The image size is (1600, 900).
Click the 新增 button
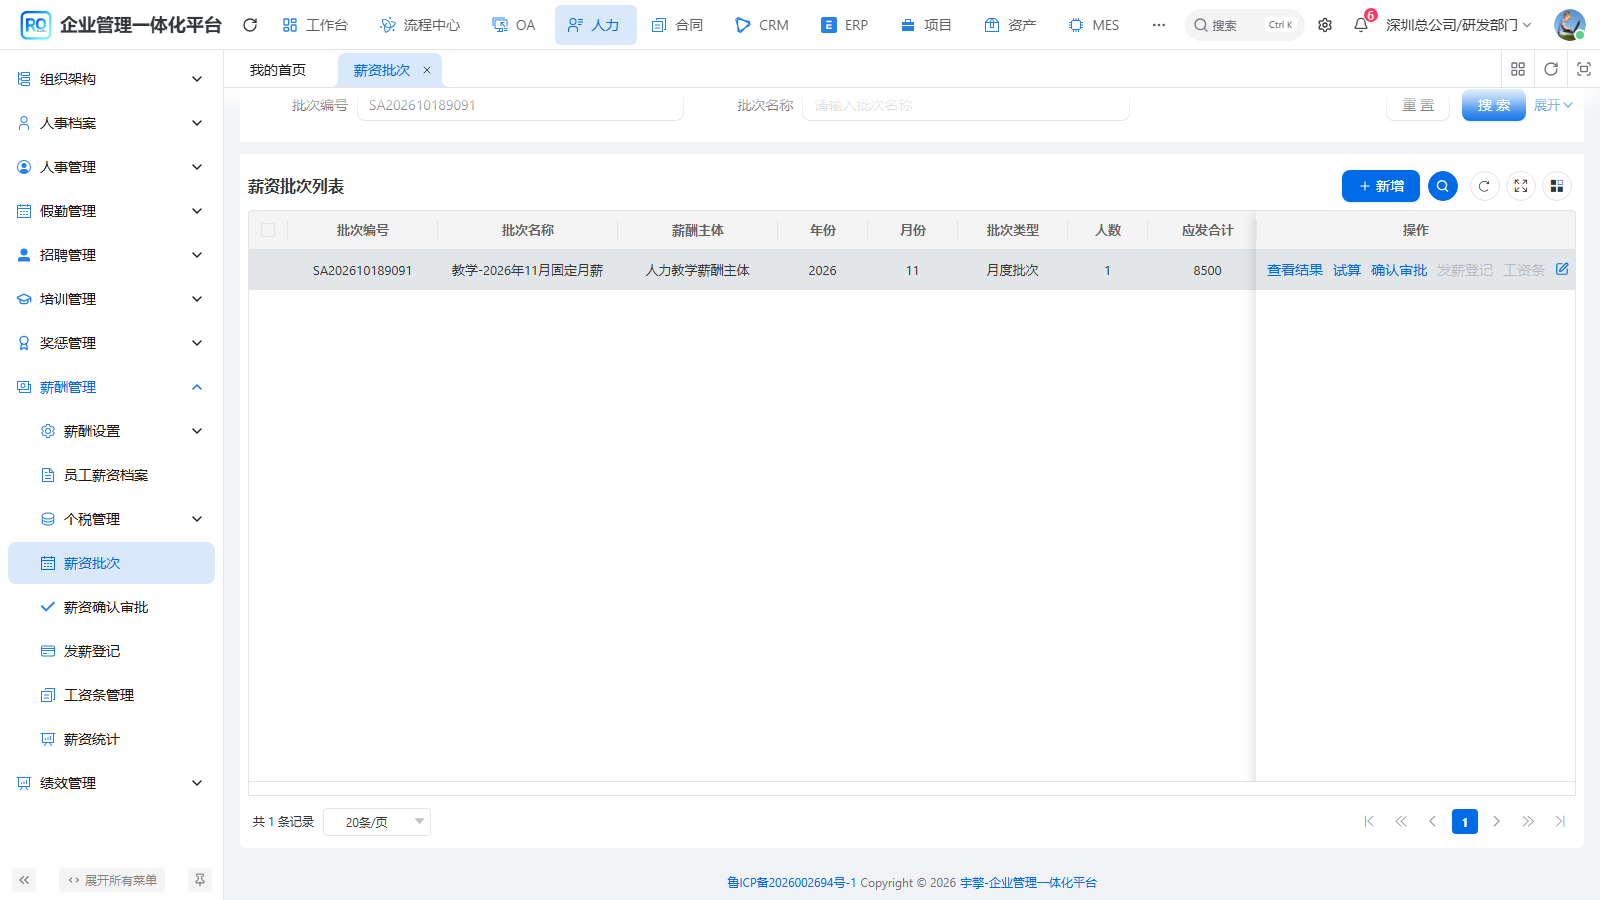1381,186
